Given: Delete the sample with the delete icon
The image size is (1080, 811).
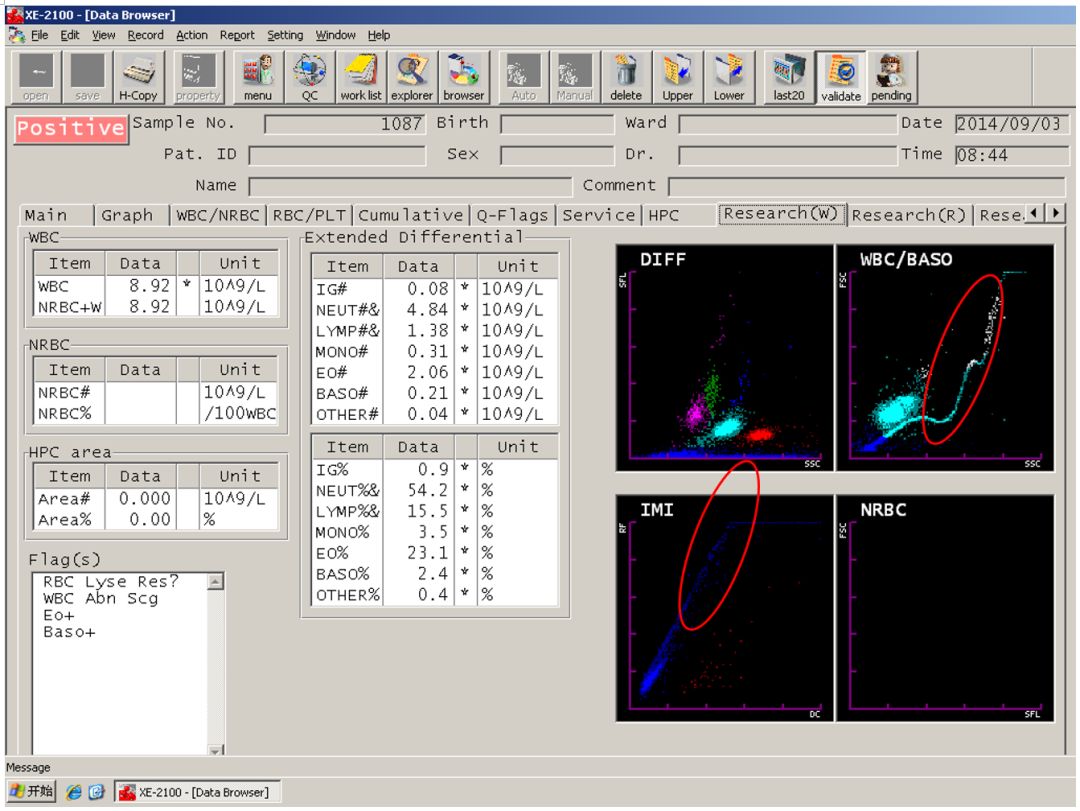Looking at the screenshot, I should click(x=626, y=77).
